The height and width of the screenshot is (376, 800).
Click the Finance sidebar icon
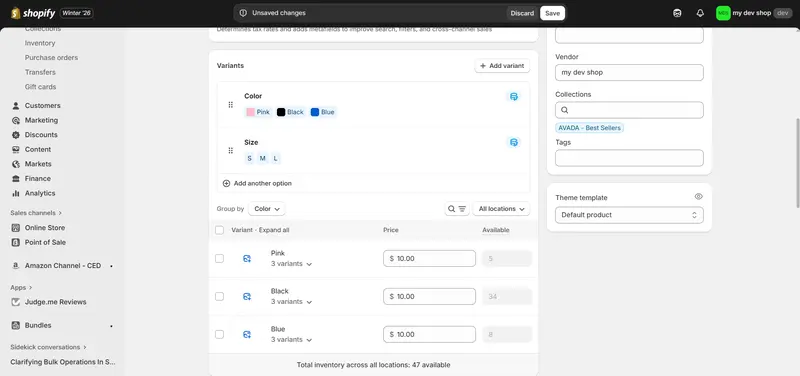coord(15,179)
